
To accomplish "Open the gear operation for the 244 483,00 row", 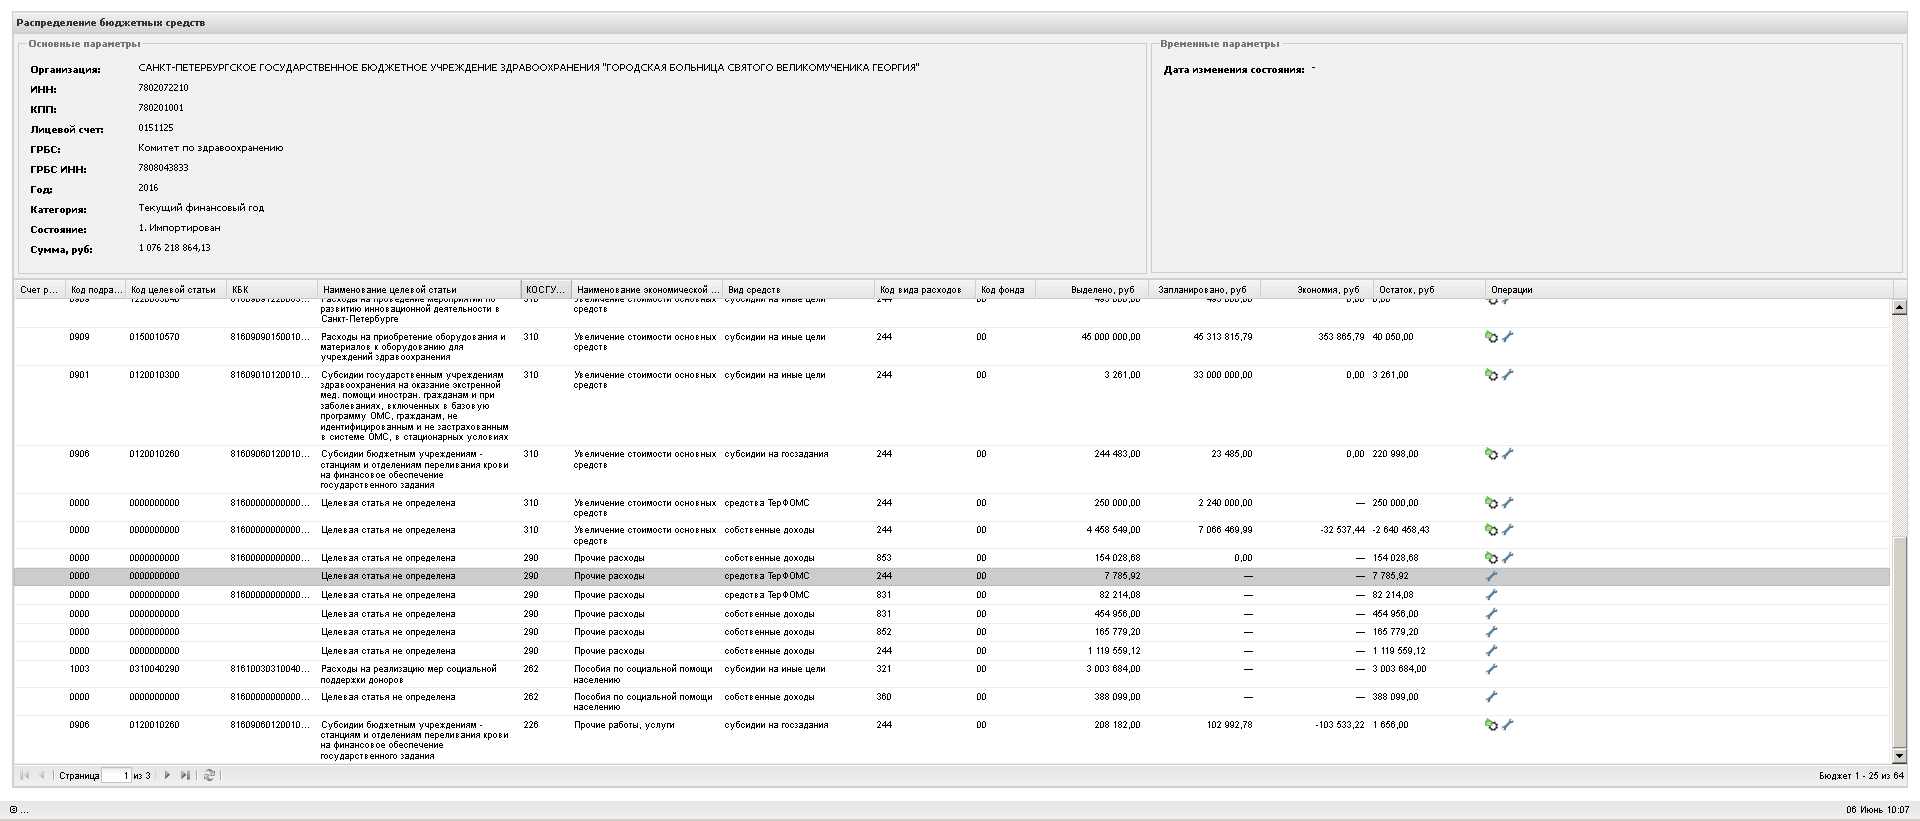I will tap(1491, 454).
